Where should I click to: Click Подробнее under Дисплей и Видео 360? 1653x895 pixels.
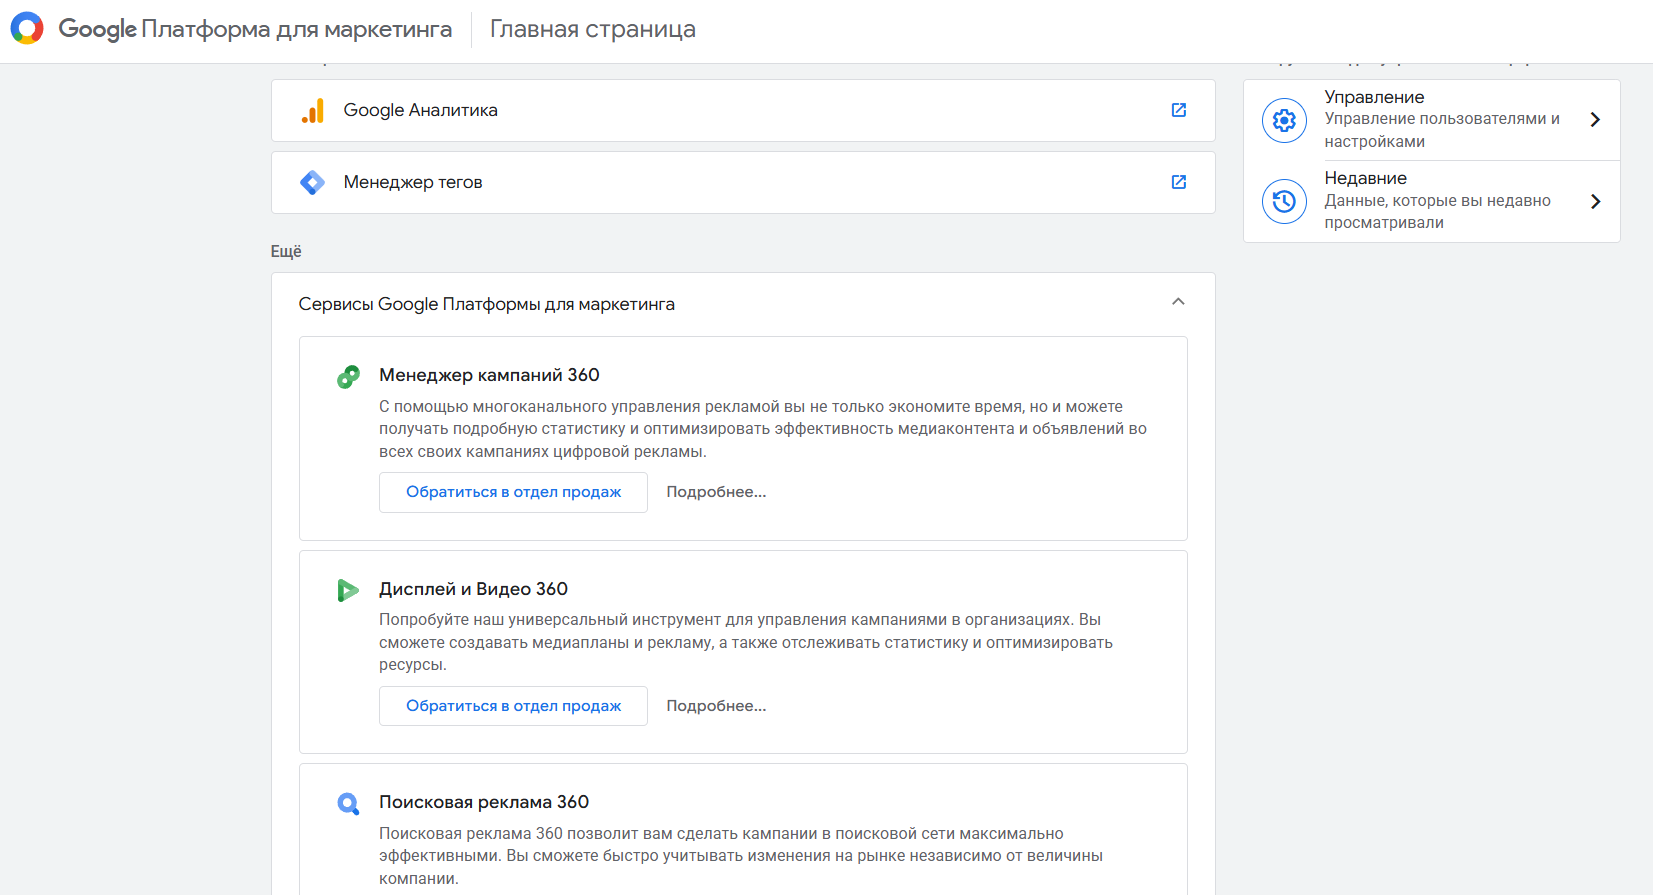(x=716, y=706)
